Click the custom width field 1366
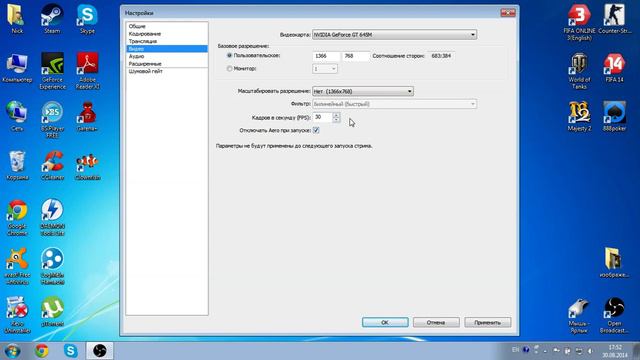Screen dimensions: 640x360 click(326, 56)
